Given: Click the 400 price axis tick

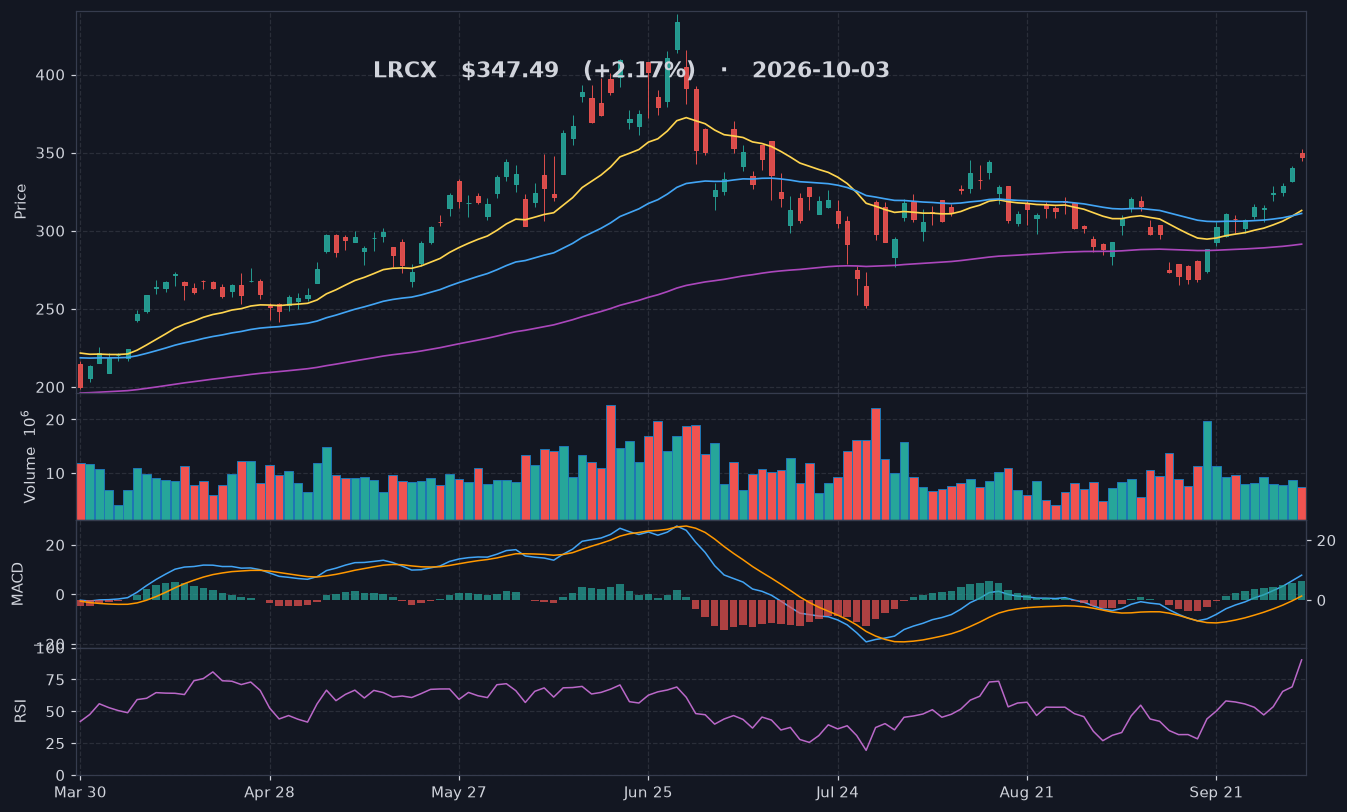Looking at the screenshot, I should (52, 76).
